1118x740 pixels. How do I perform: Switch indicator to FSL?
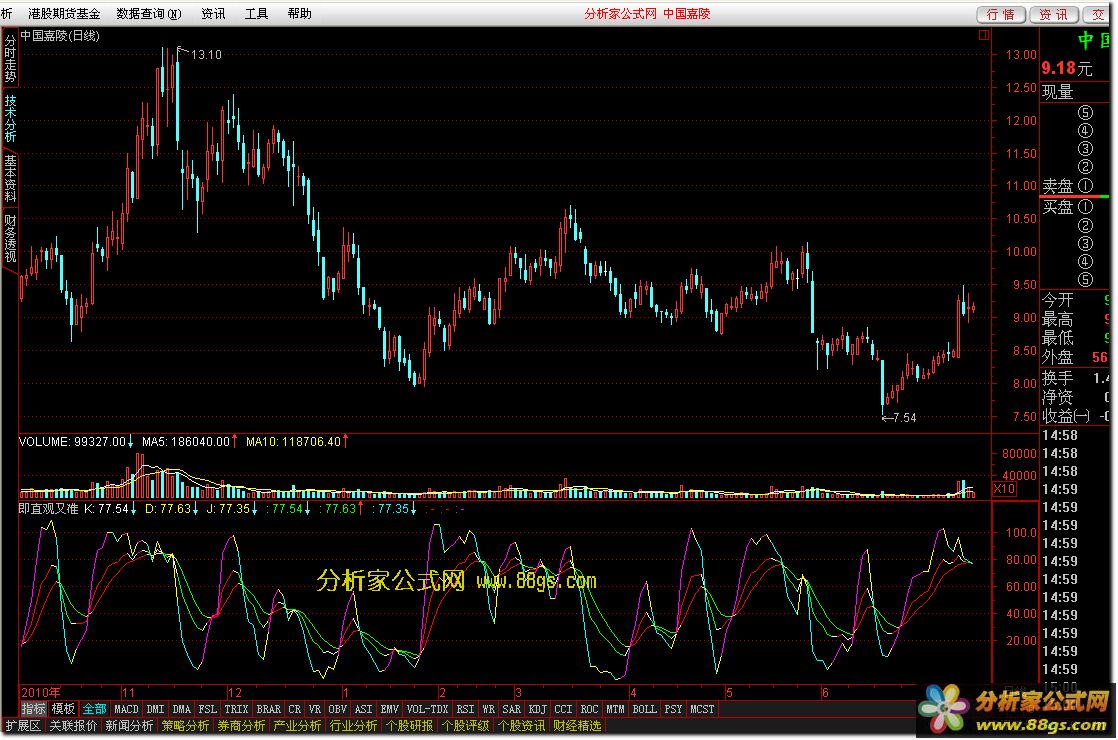coord(207,709)
